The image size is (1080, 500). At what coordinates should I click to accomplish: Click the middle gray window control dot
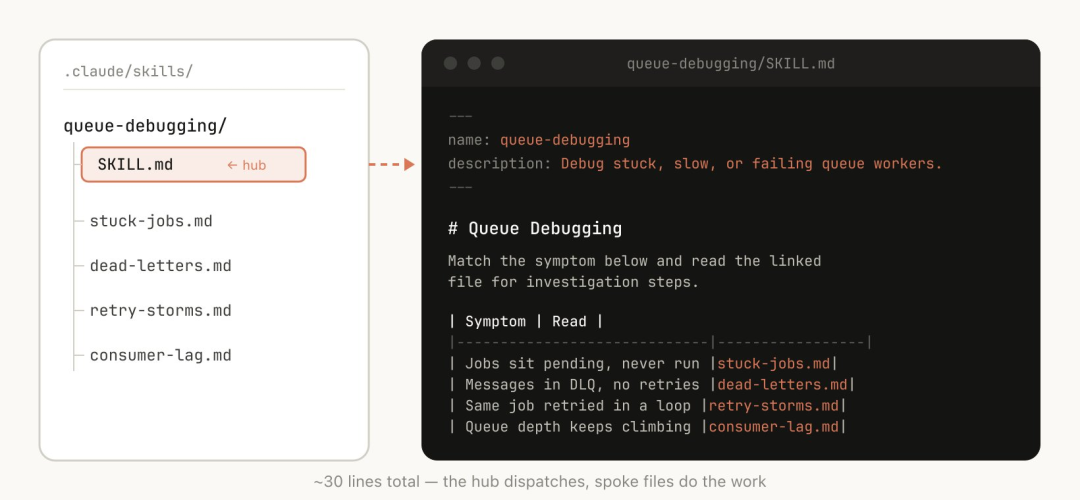point(474,63)
